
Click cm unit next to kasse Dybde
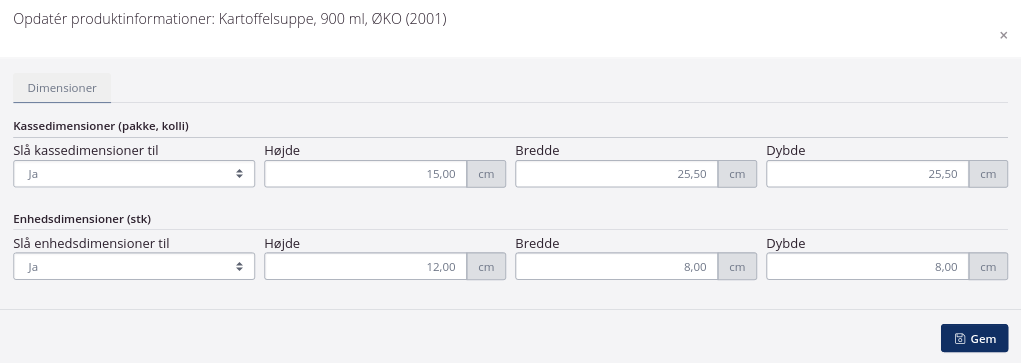point(988,174)
